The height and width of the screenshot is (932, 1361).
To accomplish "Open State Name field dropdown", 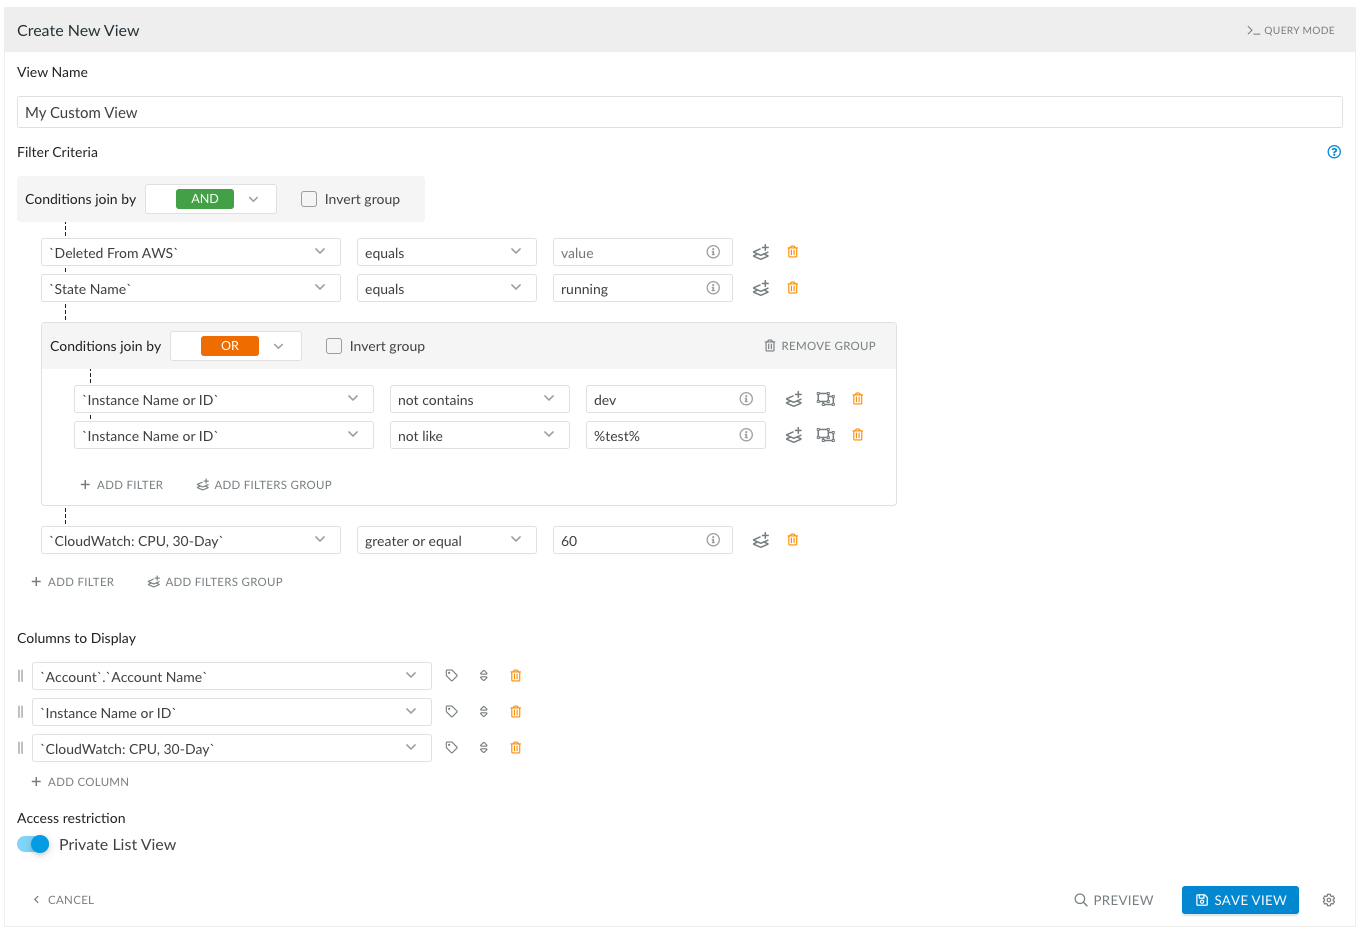I will pyautogui.click(x=191, y=288).
